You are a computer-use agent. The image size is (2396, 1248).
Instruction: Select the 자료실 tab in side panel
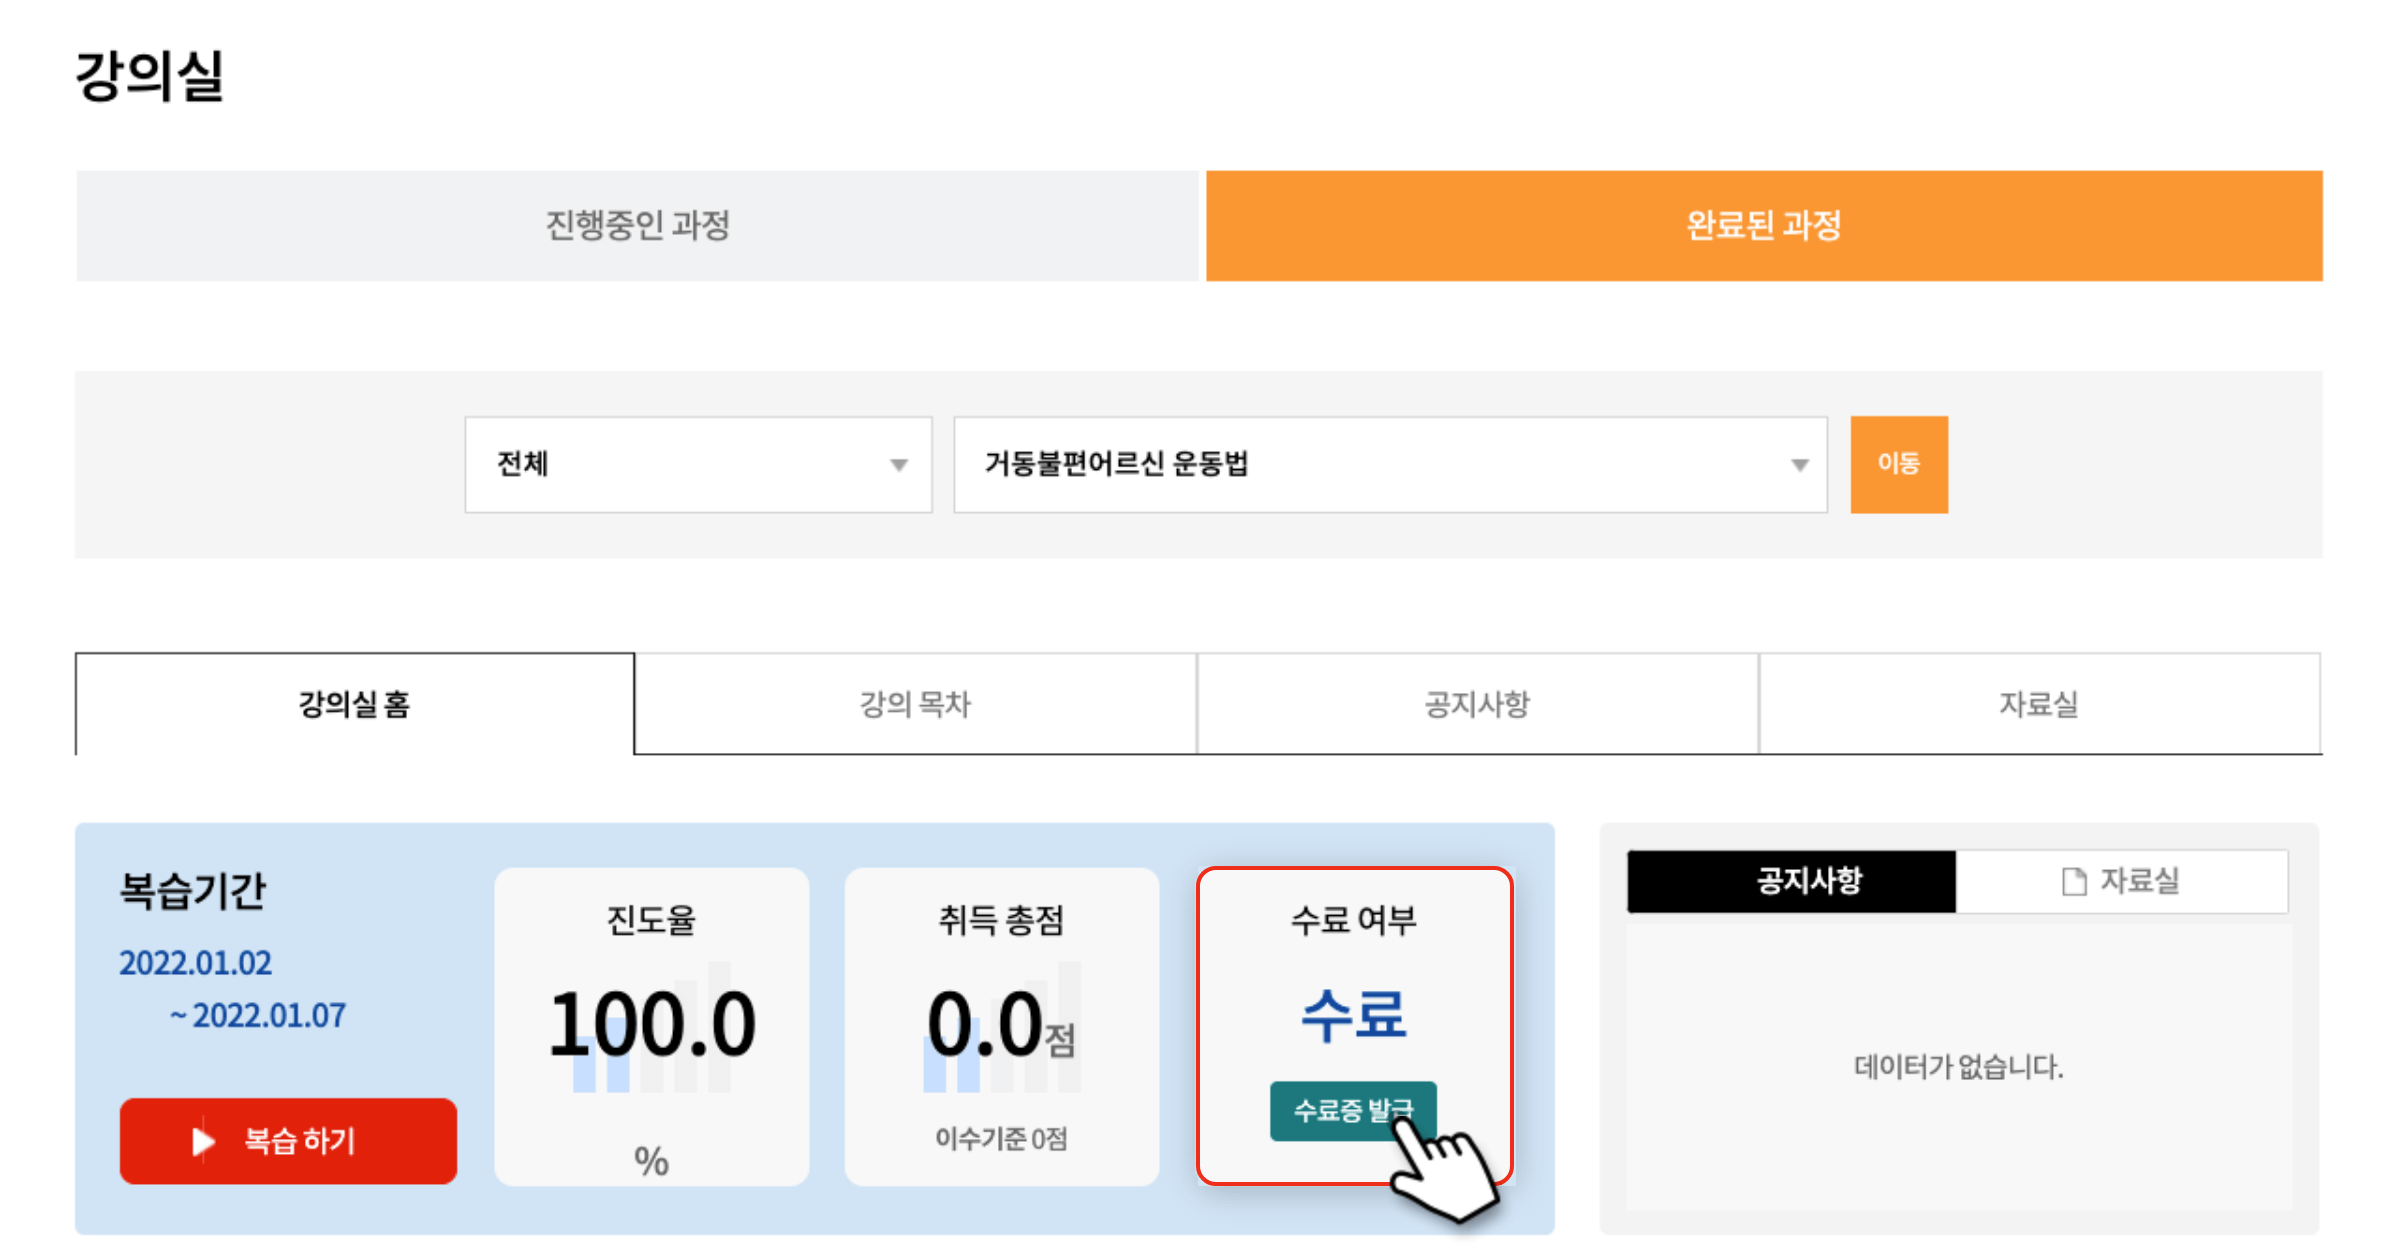pyautogui.click(x=2121, y=881)
